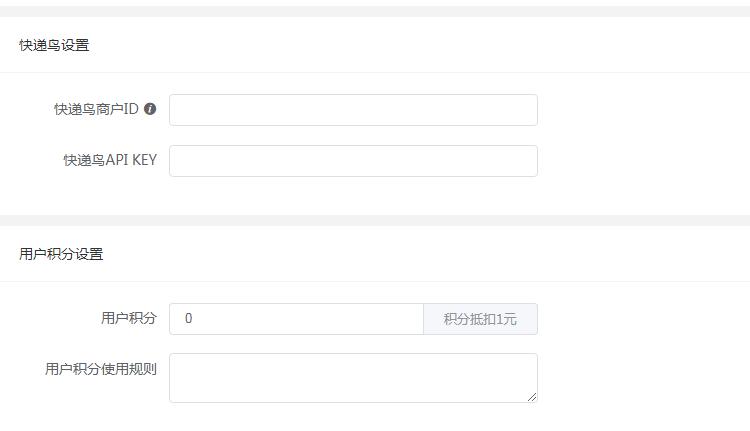Place cursor in 用户积分使用规则 textarea
This screenshot has height=431, width=750.
coord(353,378)
